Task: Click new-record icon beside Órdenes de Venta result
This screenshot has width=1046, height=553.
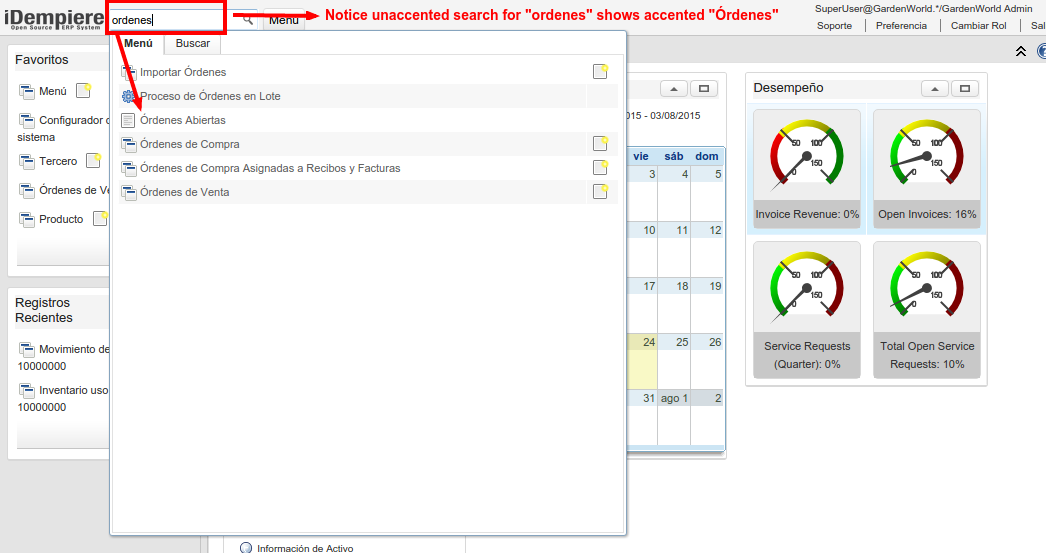Action: click(x=600, y=192)
